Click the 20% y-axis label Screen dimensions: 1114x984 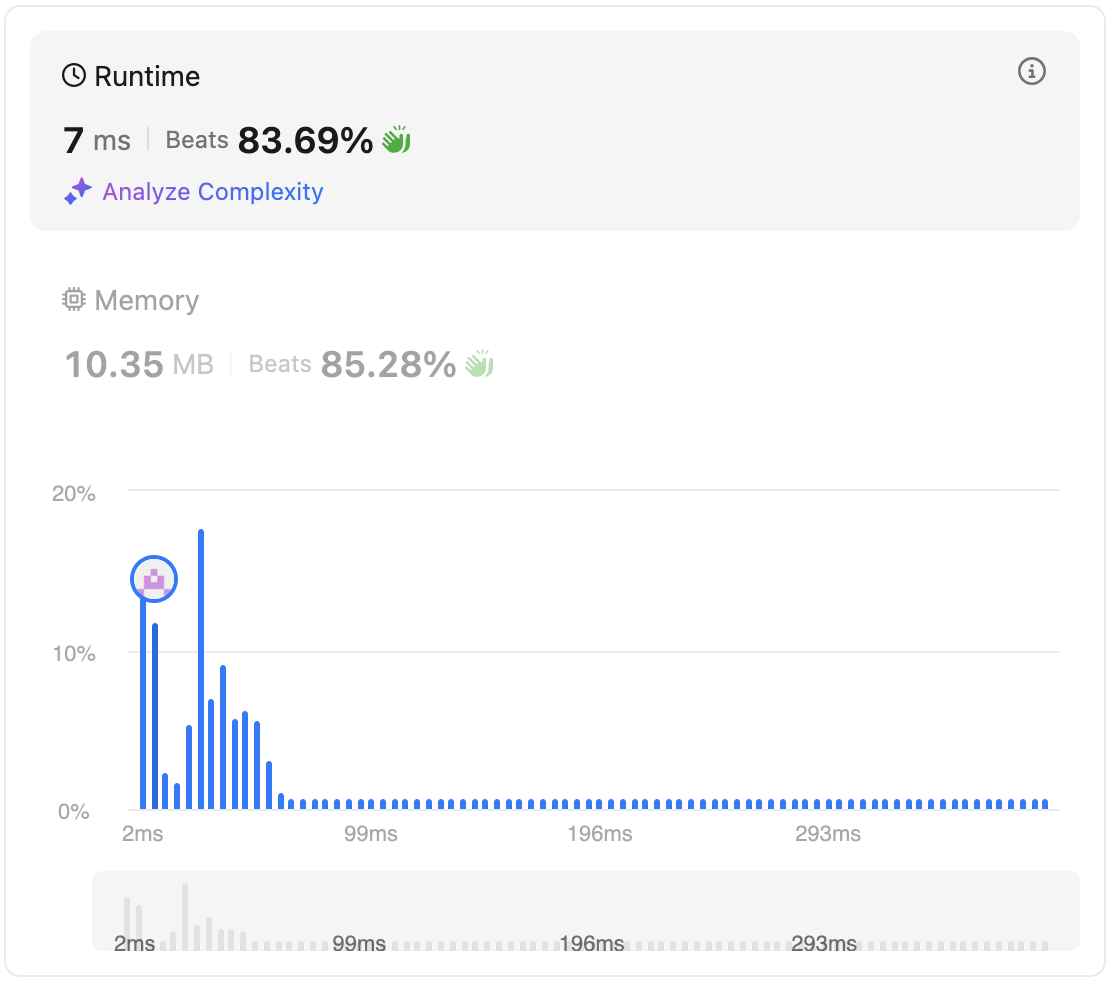(x=74, y=493)
